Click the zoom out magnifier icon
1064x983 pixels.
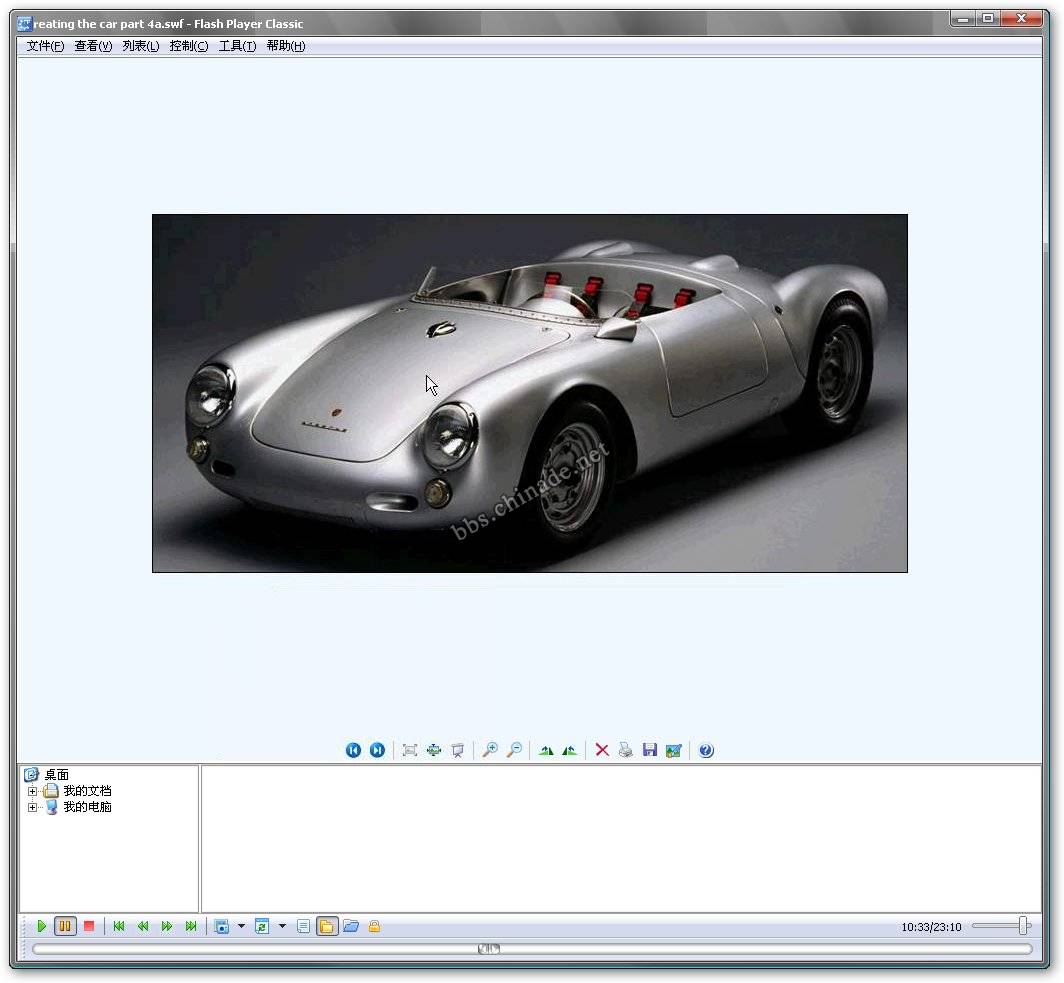(514, 750)
